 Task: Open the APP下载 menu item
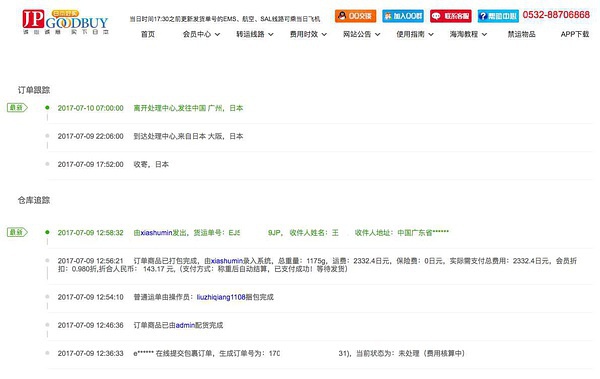click(x=575, y=34)
